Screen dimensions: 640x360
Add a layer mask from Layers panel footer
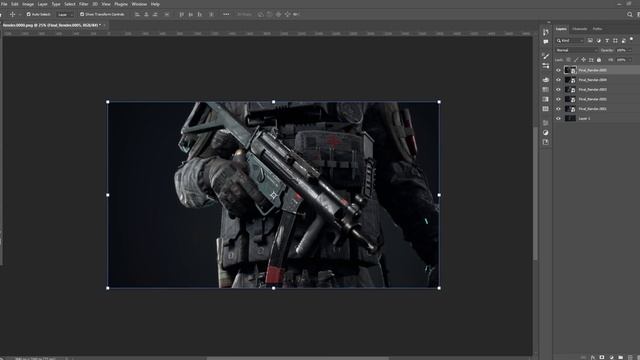(x=602, y=357)
